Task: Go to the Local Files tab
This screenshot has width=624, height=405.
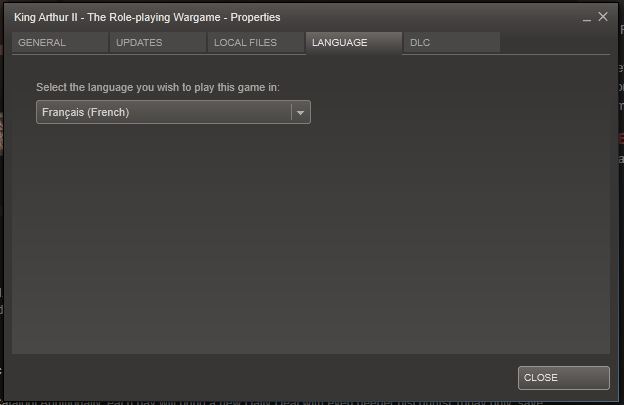Action: tap(256, 43)
